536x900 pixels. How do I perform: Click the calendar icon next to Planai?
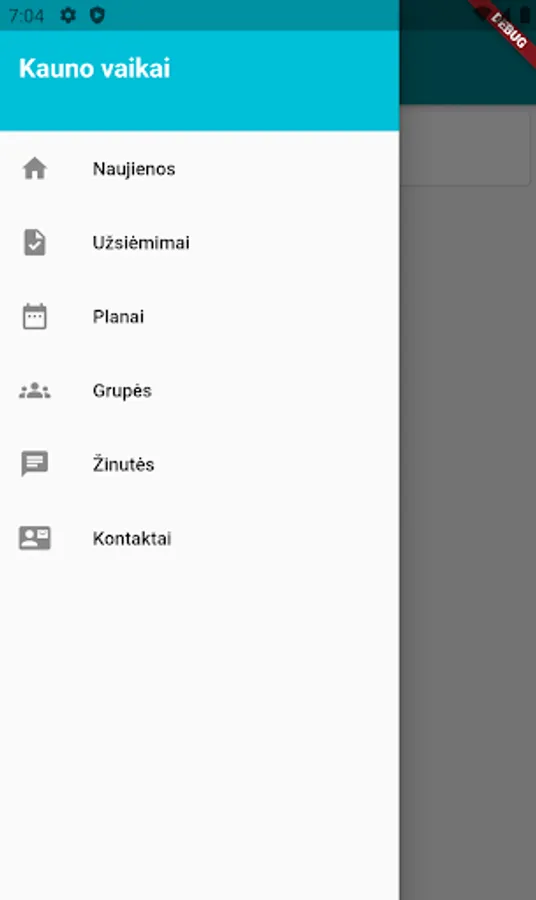coord(34,316)
